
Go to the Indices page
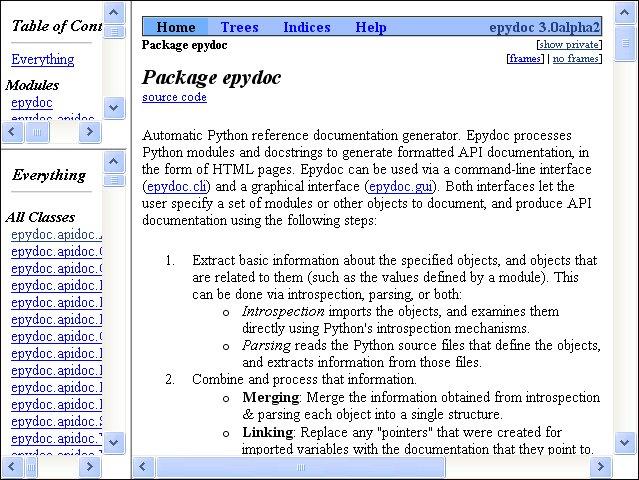click(x=307, y=27)
